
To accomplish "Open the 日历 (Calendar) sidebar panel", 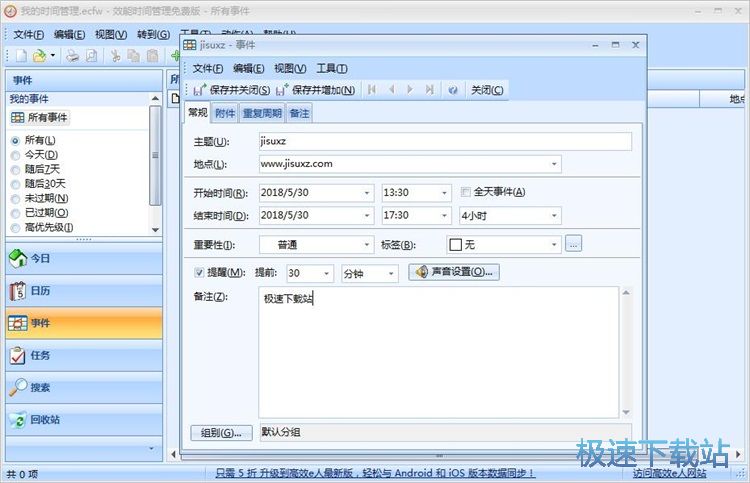I will pyautogui.click(x=84, y=291).
